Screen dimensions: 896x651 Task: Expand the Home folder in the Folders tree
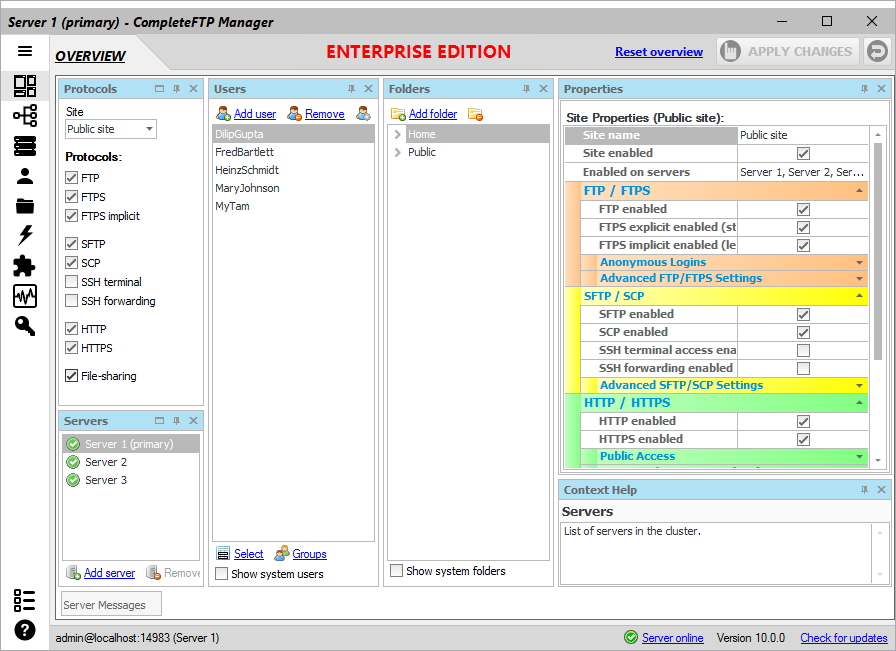pos(399,132)
